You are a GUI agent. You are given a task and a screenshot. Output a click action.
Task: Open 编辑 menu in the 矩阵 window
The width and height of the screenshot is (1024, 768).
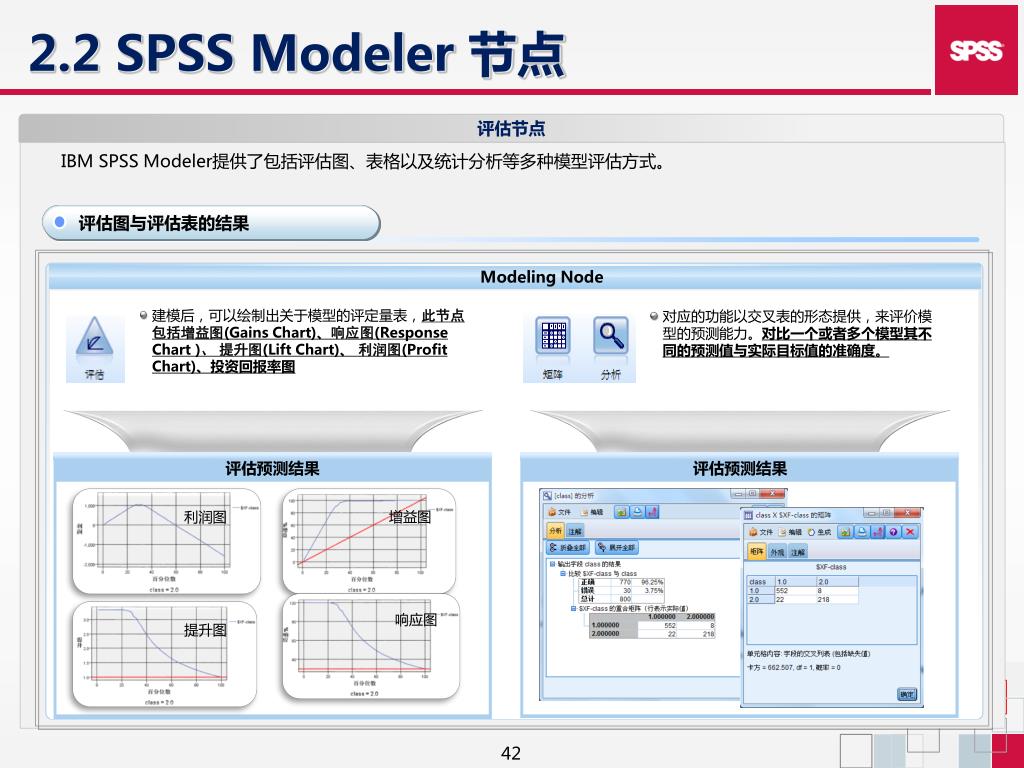click(790, 532)
